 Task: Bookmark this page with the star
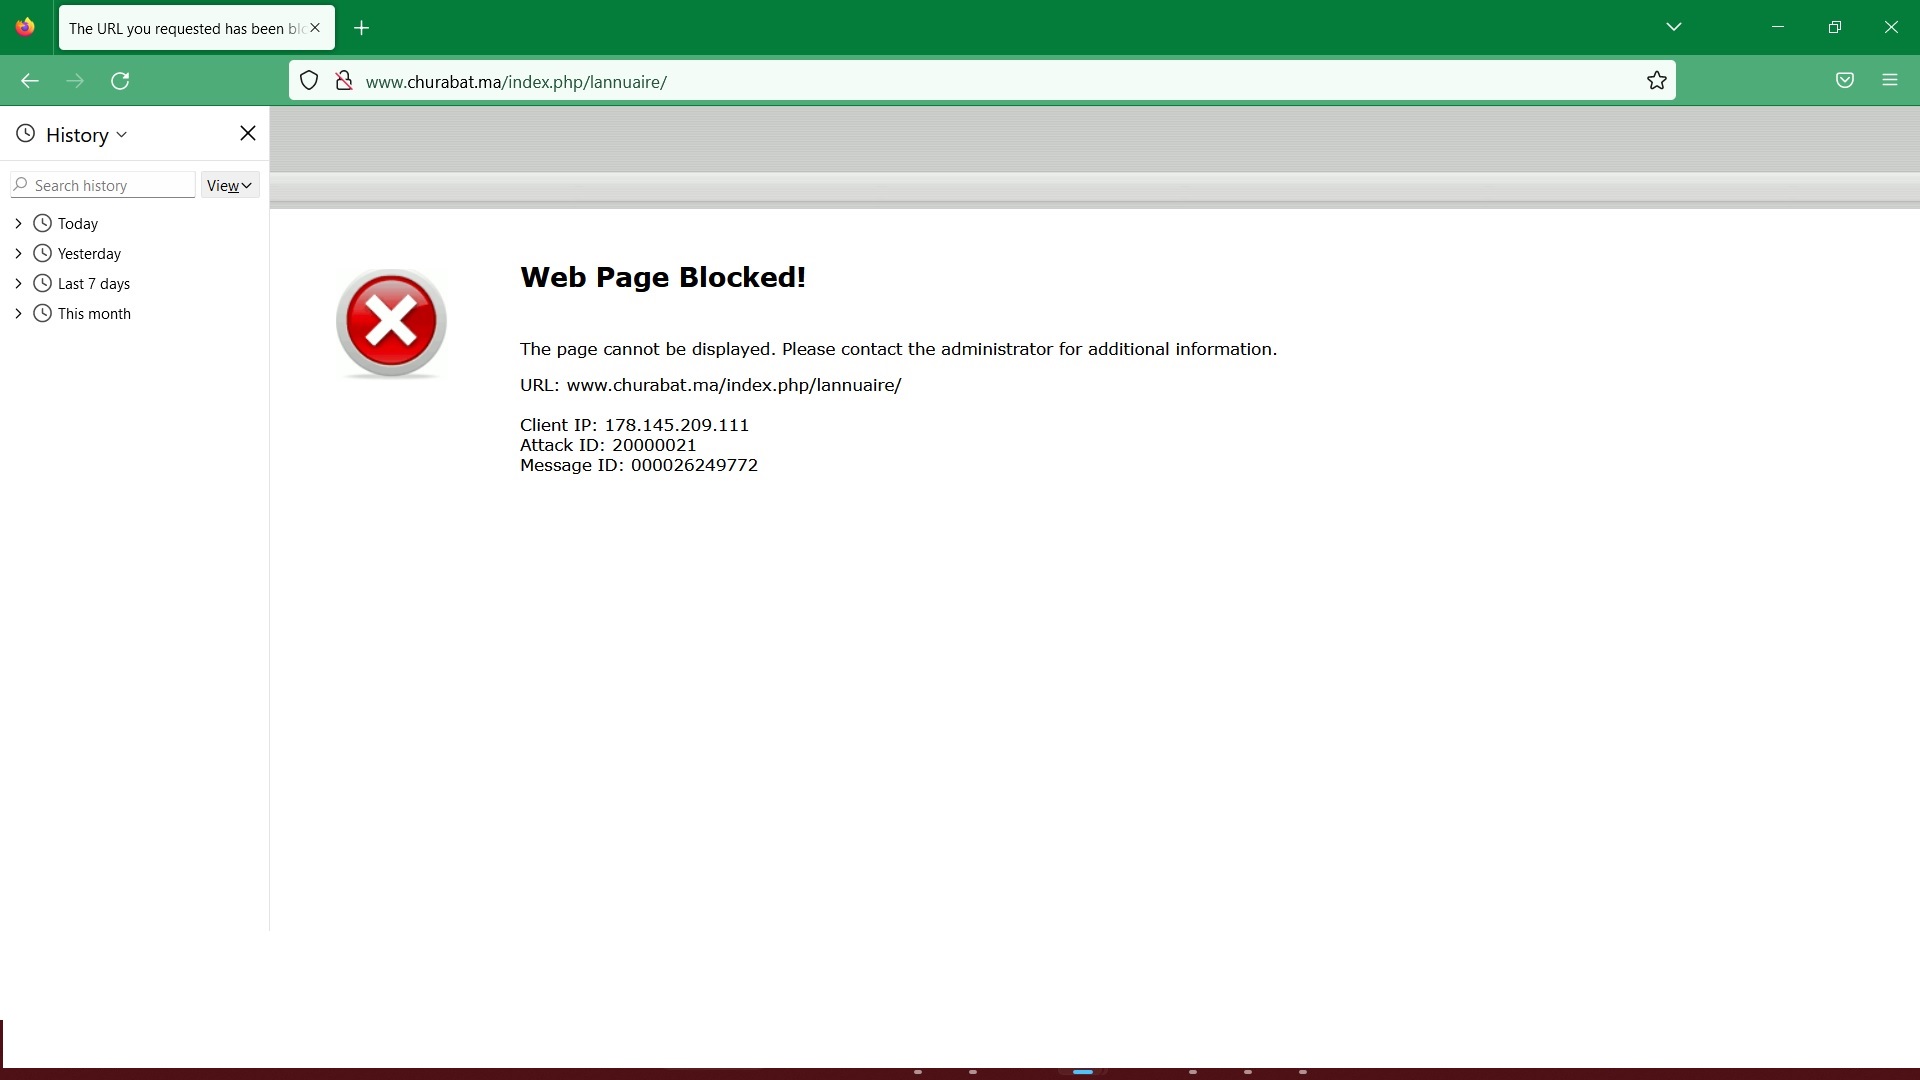point(1657,81)
